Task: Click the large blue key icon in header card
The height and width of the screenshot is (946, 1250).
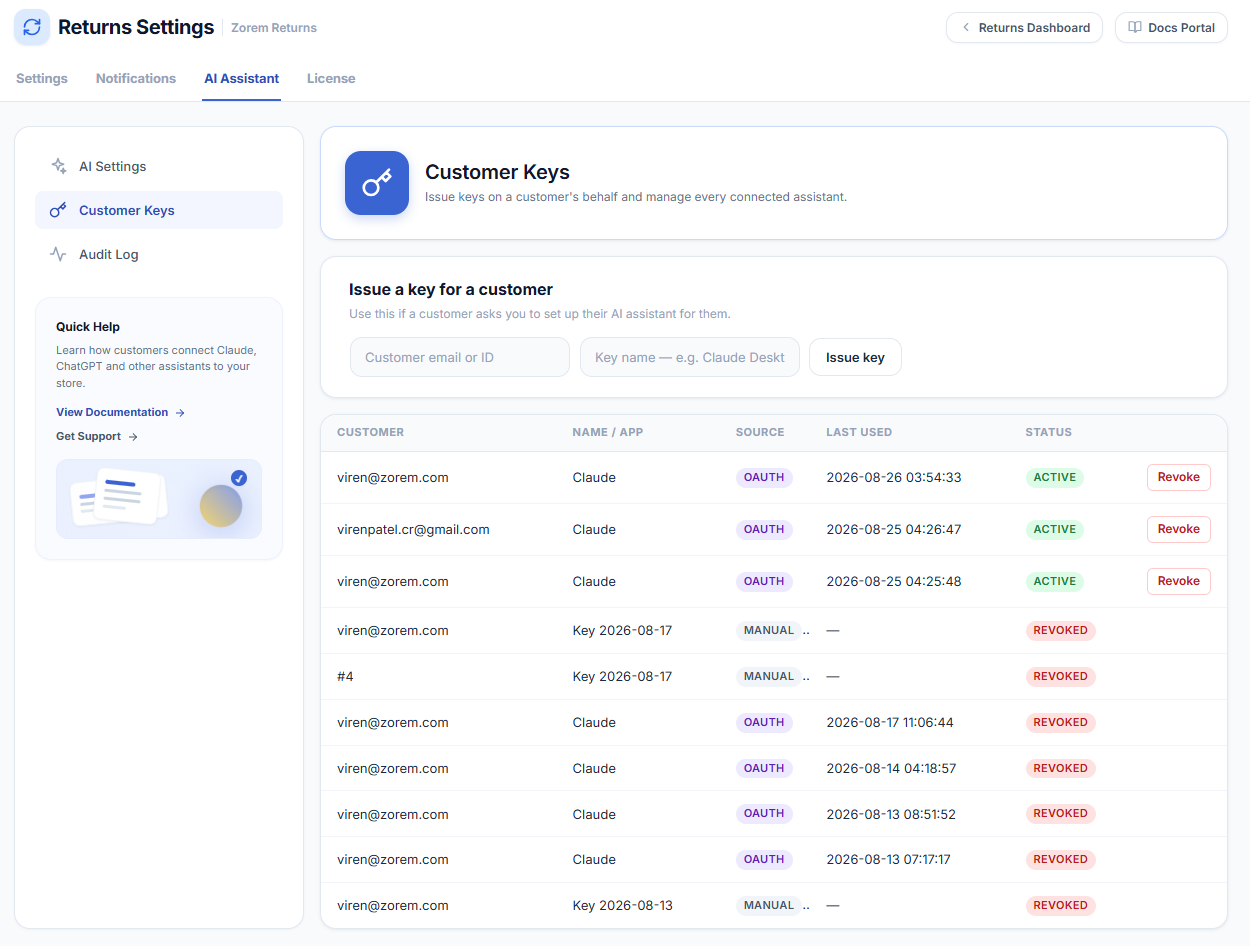Action: [x=377, y=183]
